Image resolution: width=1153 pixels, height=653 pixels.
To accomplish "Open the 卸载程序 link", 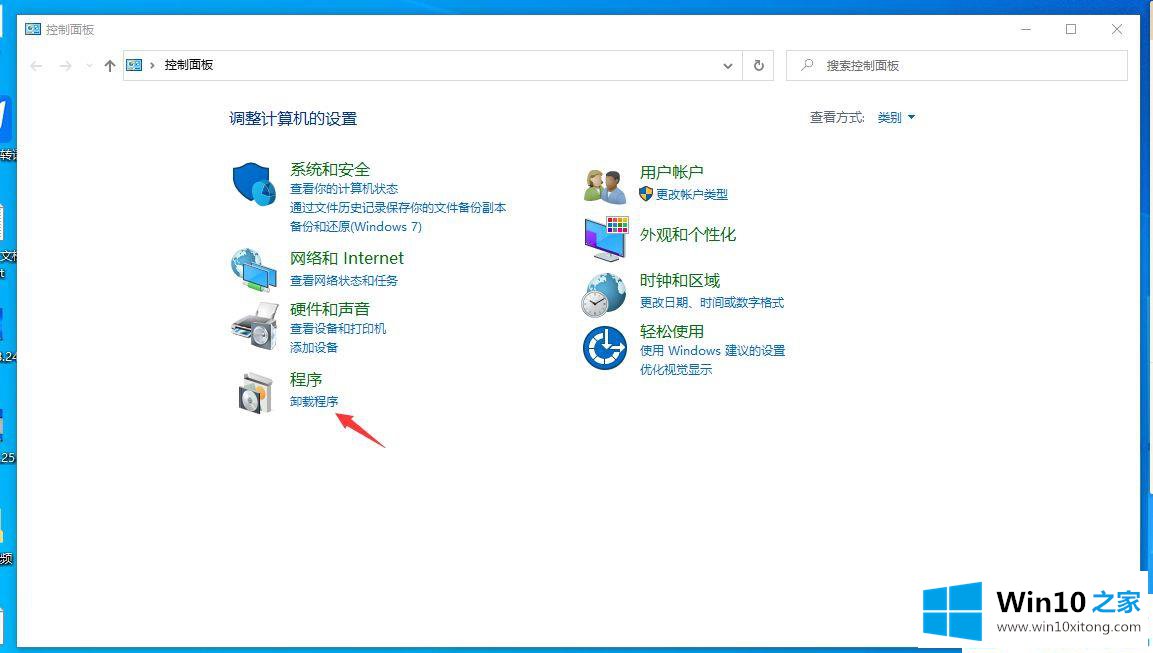I will pos(314,401).
